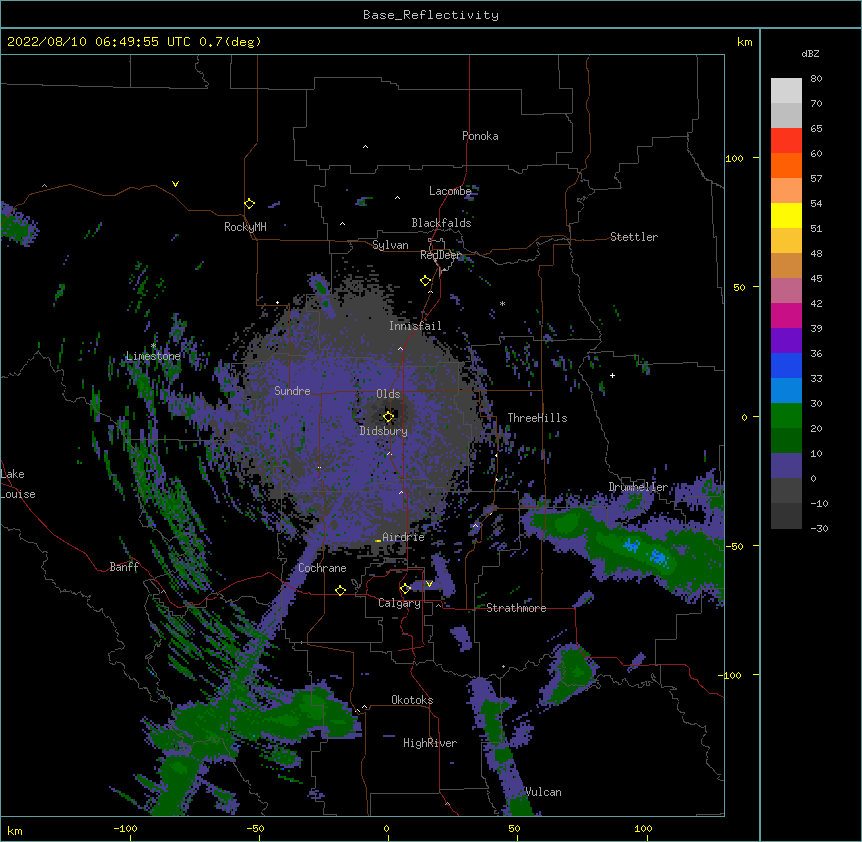Pick the light grey swatch between 80 and 70 dBZ
The height and width of the screenshot is (842, 862).
pyautogui.click(x=786, y=91)
